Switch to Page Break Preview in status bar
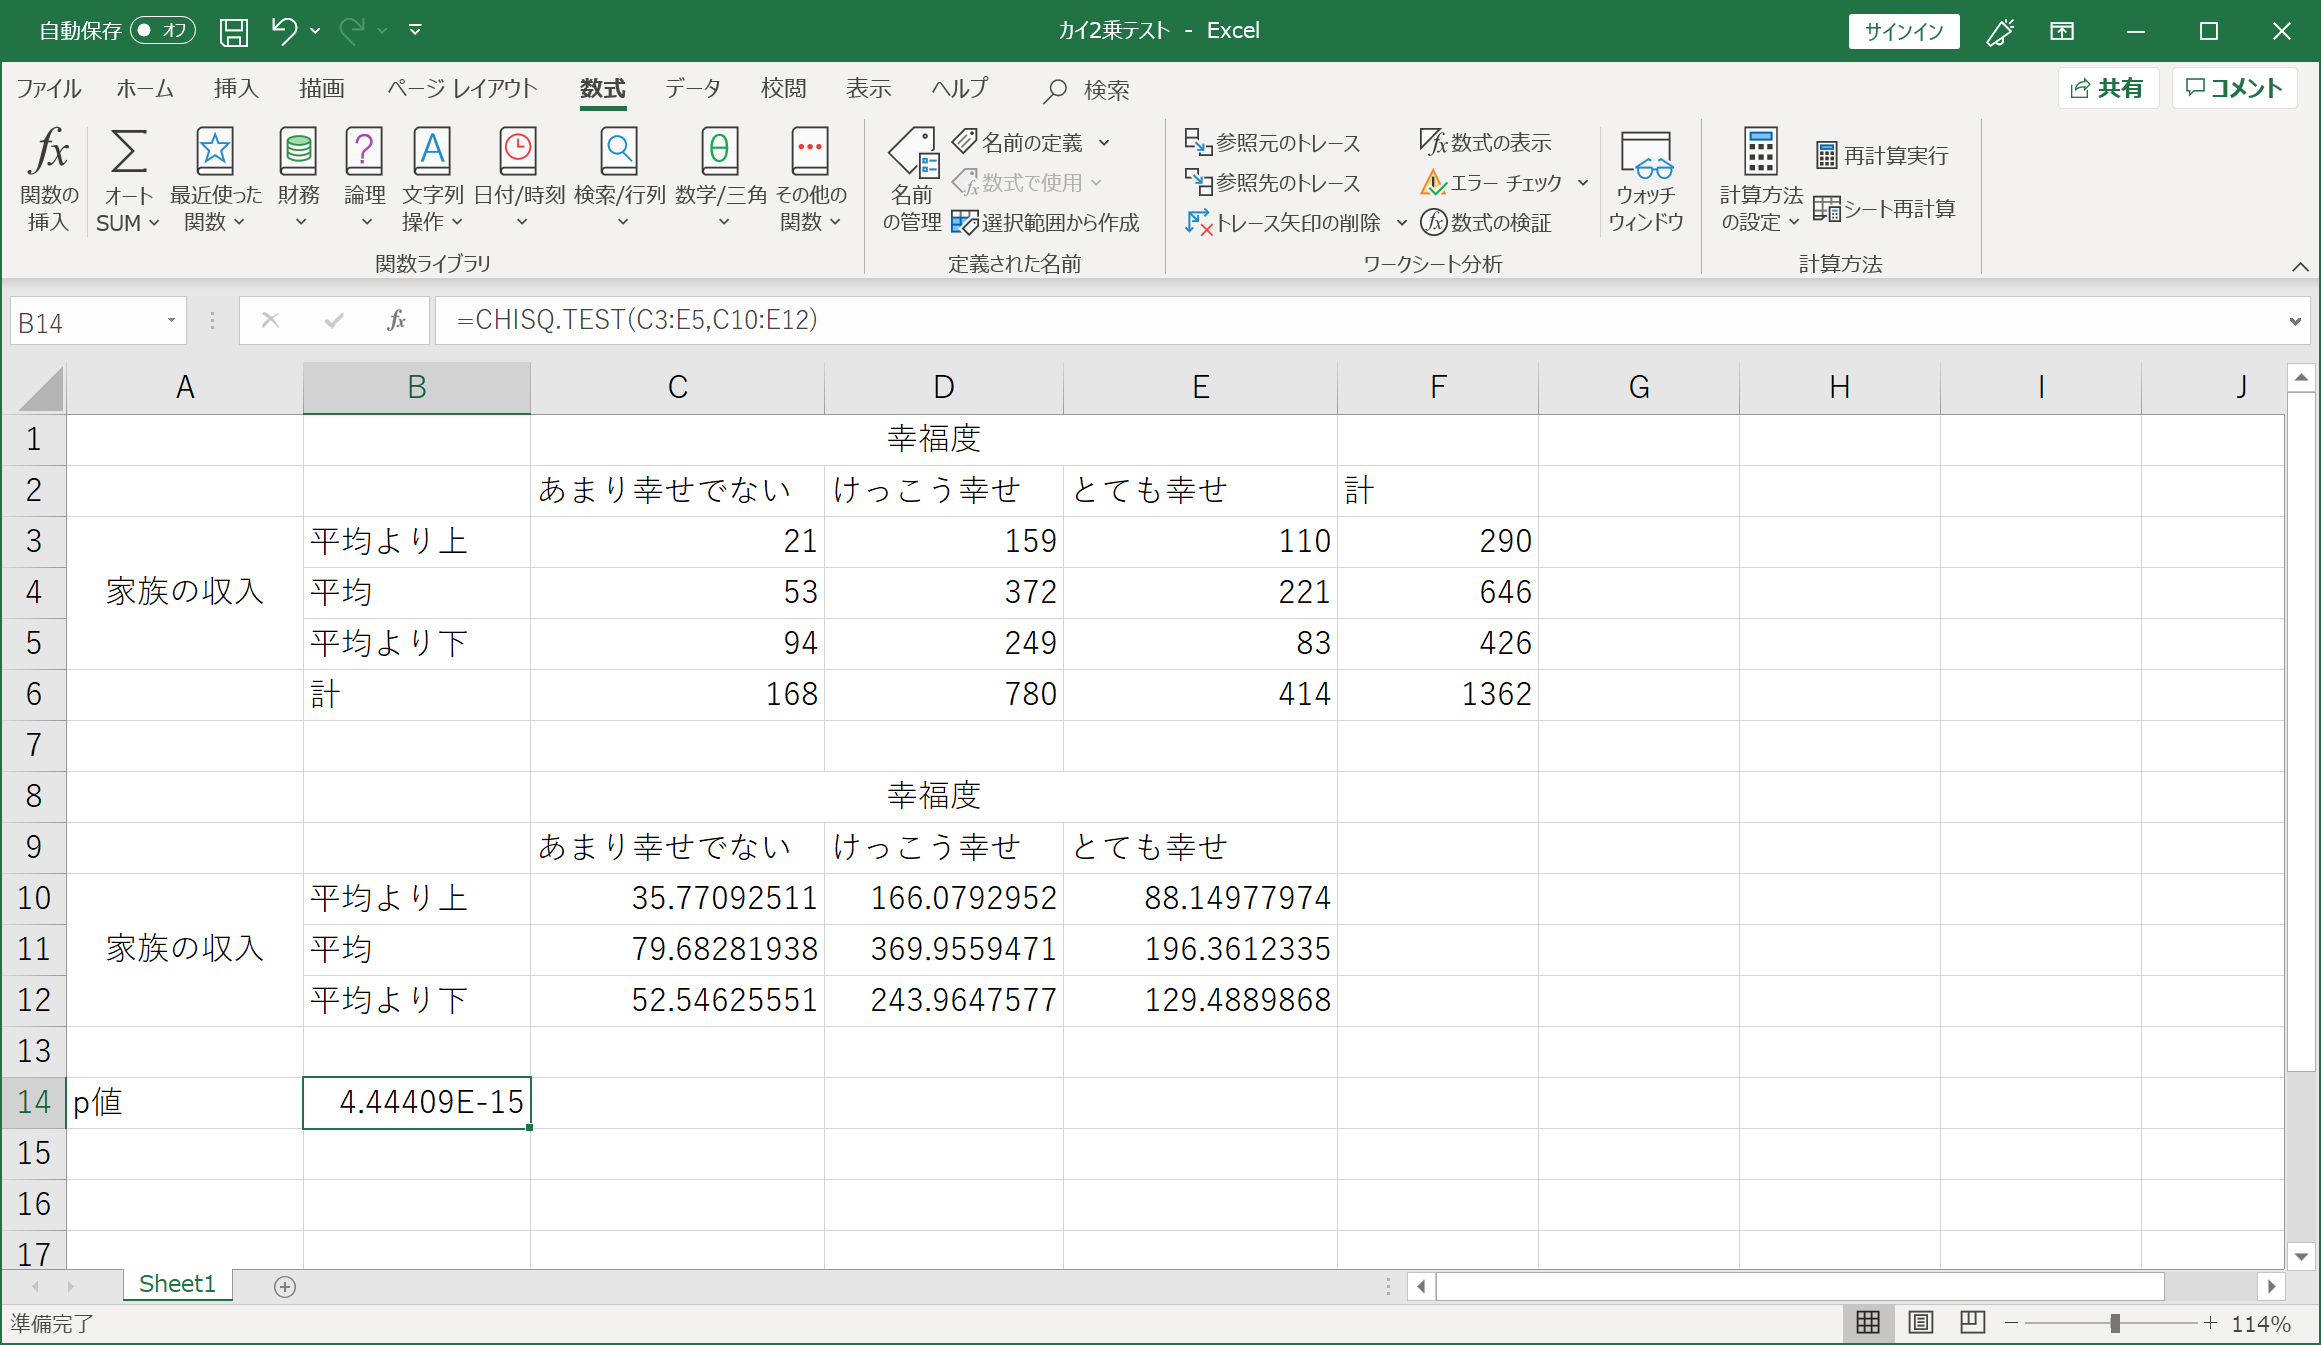The height and width of the screenshot is (1345, 2321). [x=1972, y=1323]
